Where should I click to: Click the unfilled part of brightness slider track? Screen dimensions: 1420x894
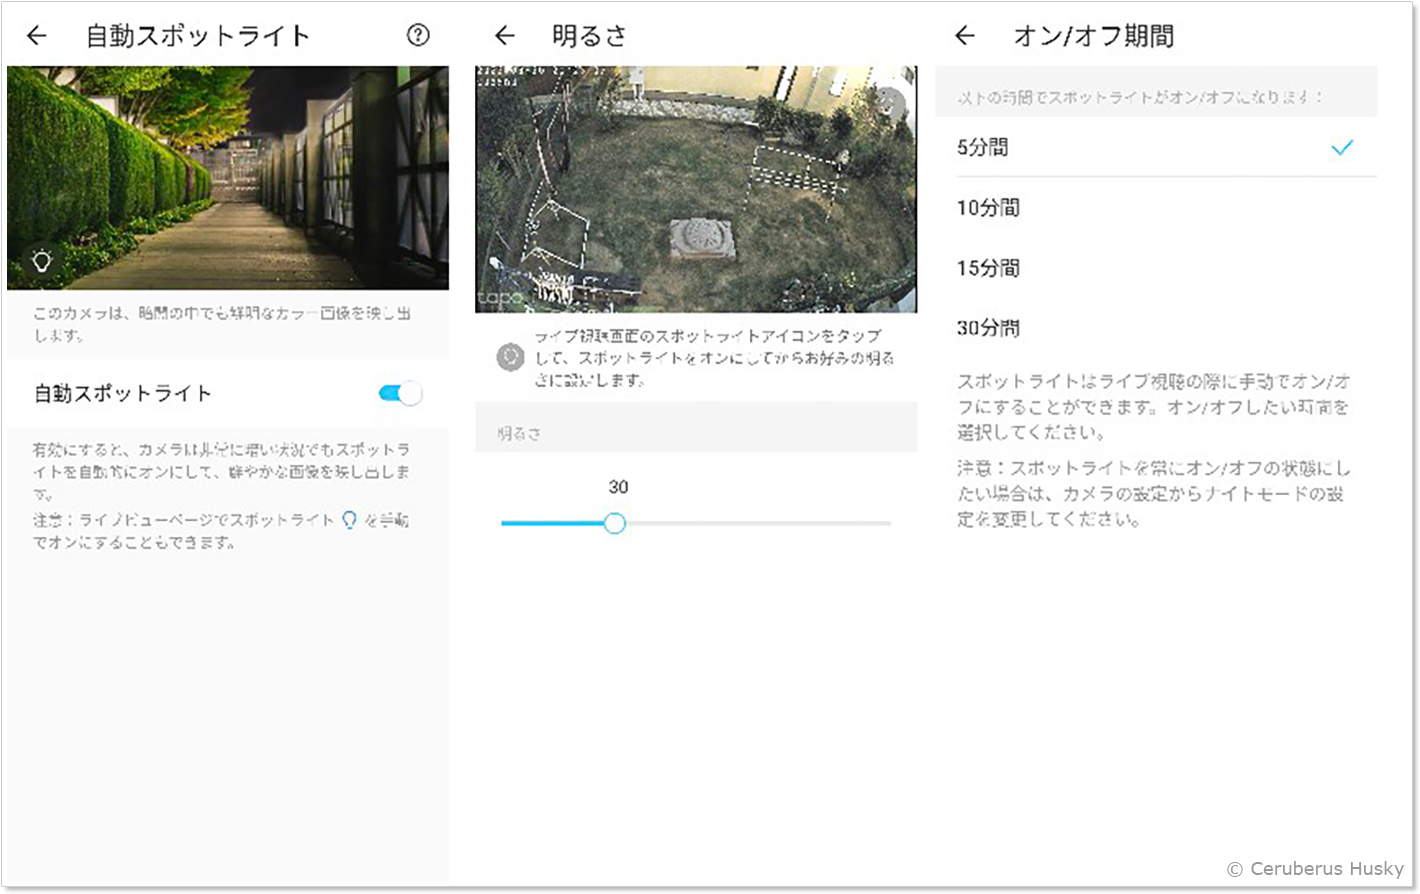click(757, 523)
